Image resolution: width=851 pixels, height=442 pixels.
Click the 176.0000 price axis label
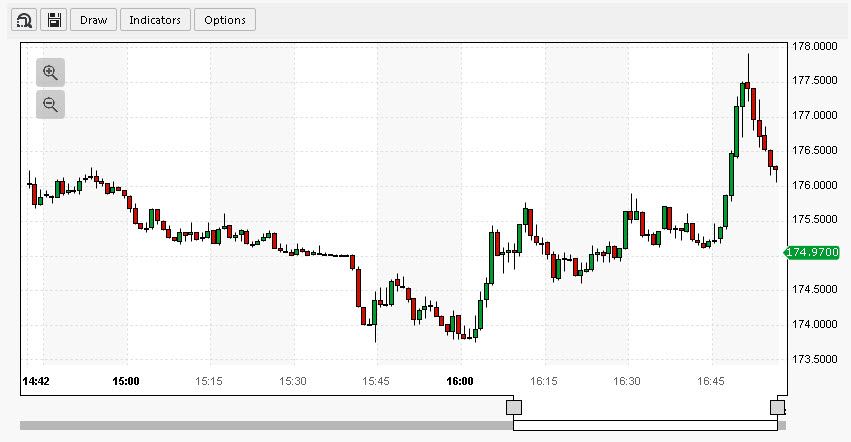point(814,185)
